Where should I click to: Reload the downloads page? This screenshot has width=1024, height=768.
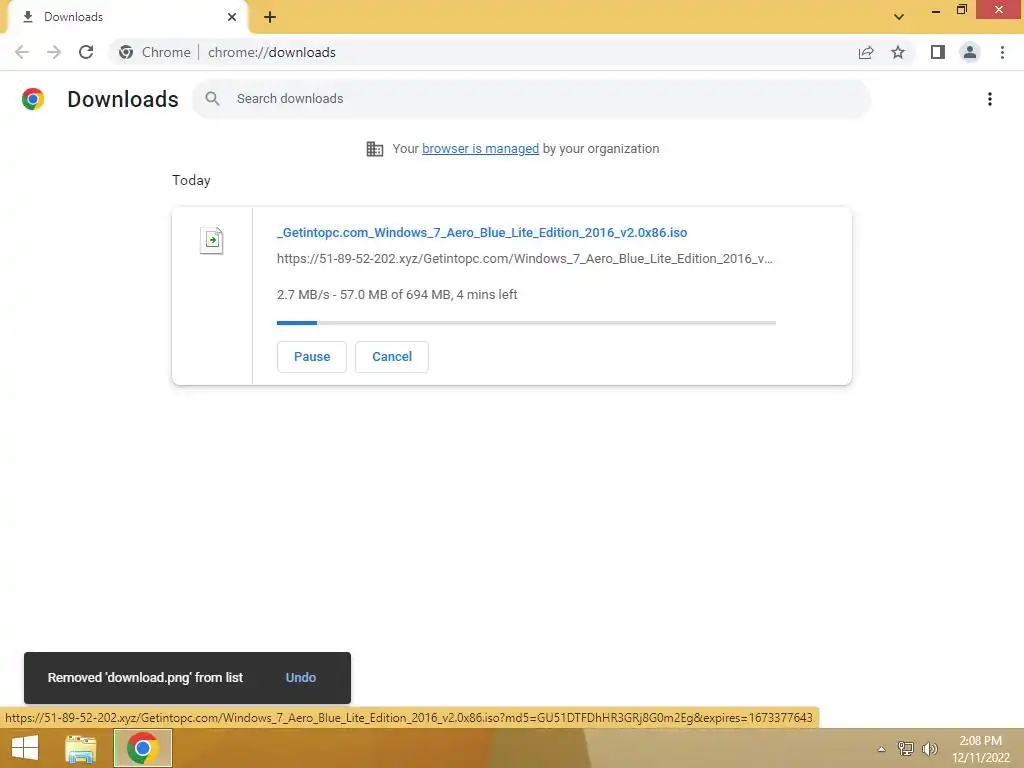pyautogui.click(x=86, y=52)
